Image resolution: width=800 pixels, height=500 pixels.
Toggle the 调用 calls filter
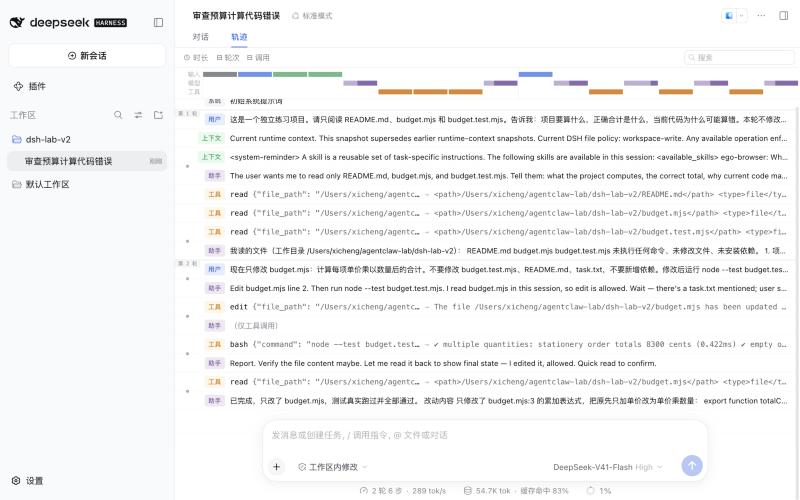tap(258, 58)
